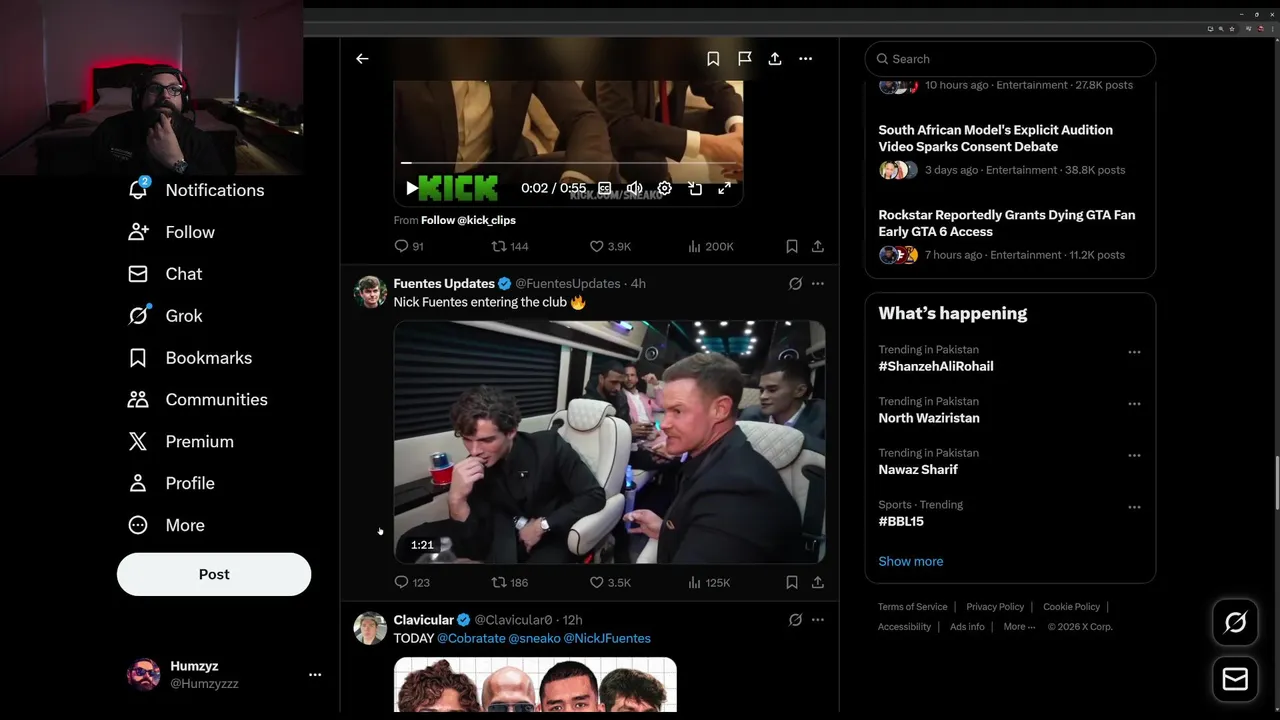Screen dimensions: 1280x720
Task: View analytics showing 200K views
Action: coord(711,246)
